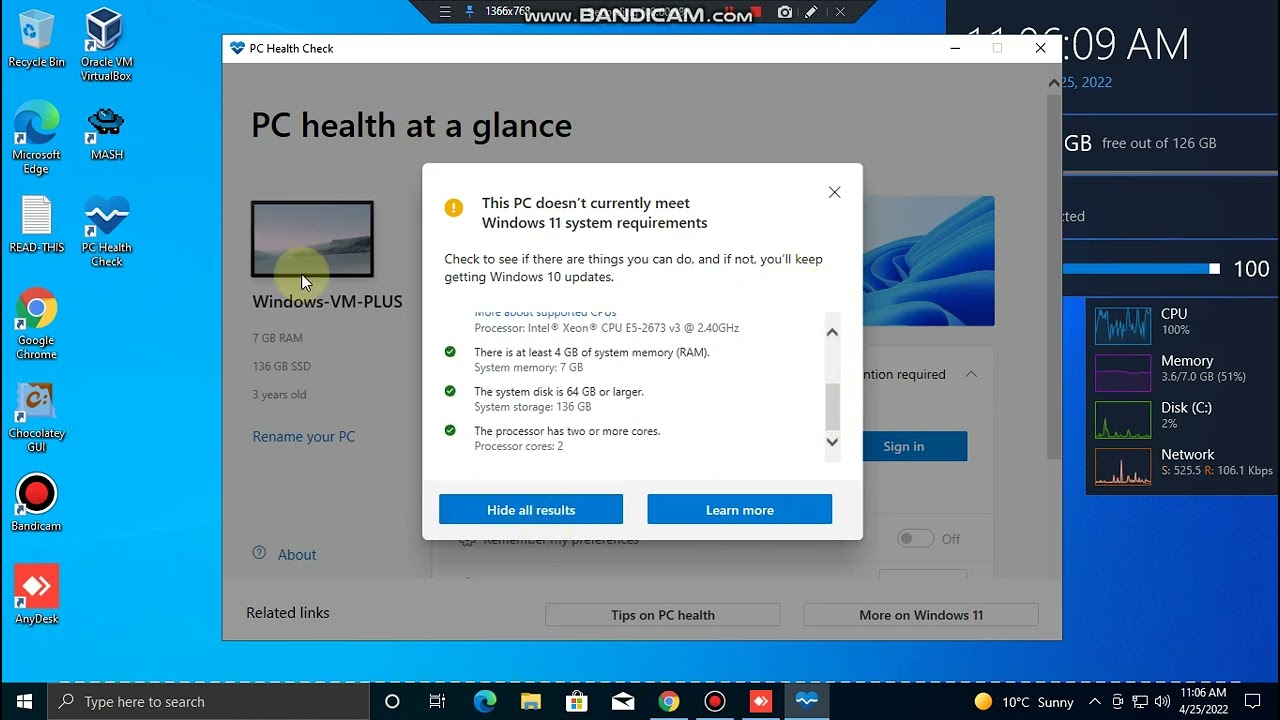
Task: Click the pin icon on Bandicam bar
Action: pos(470,12)
